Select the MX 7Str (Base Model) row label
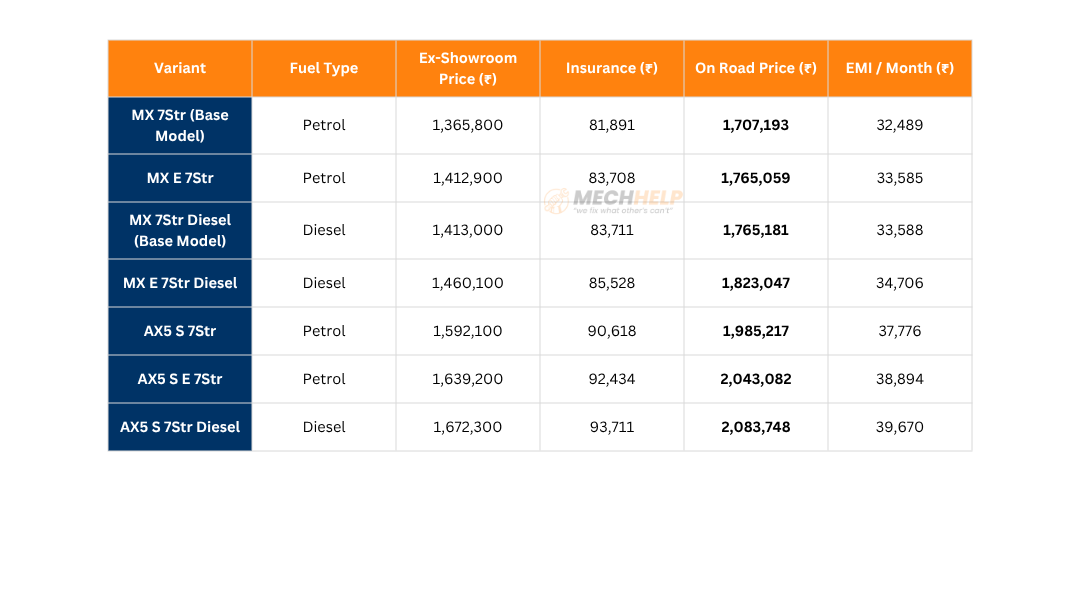 [180, 125]
